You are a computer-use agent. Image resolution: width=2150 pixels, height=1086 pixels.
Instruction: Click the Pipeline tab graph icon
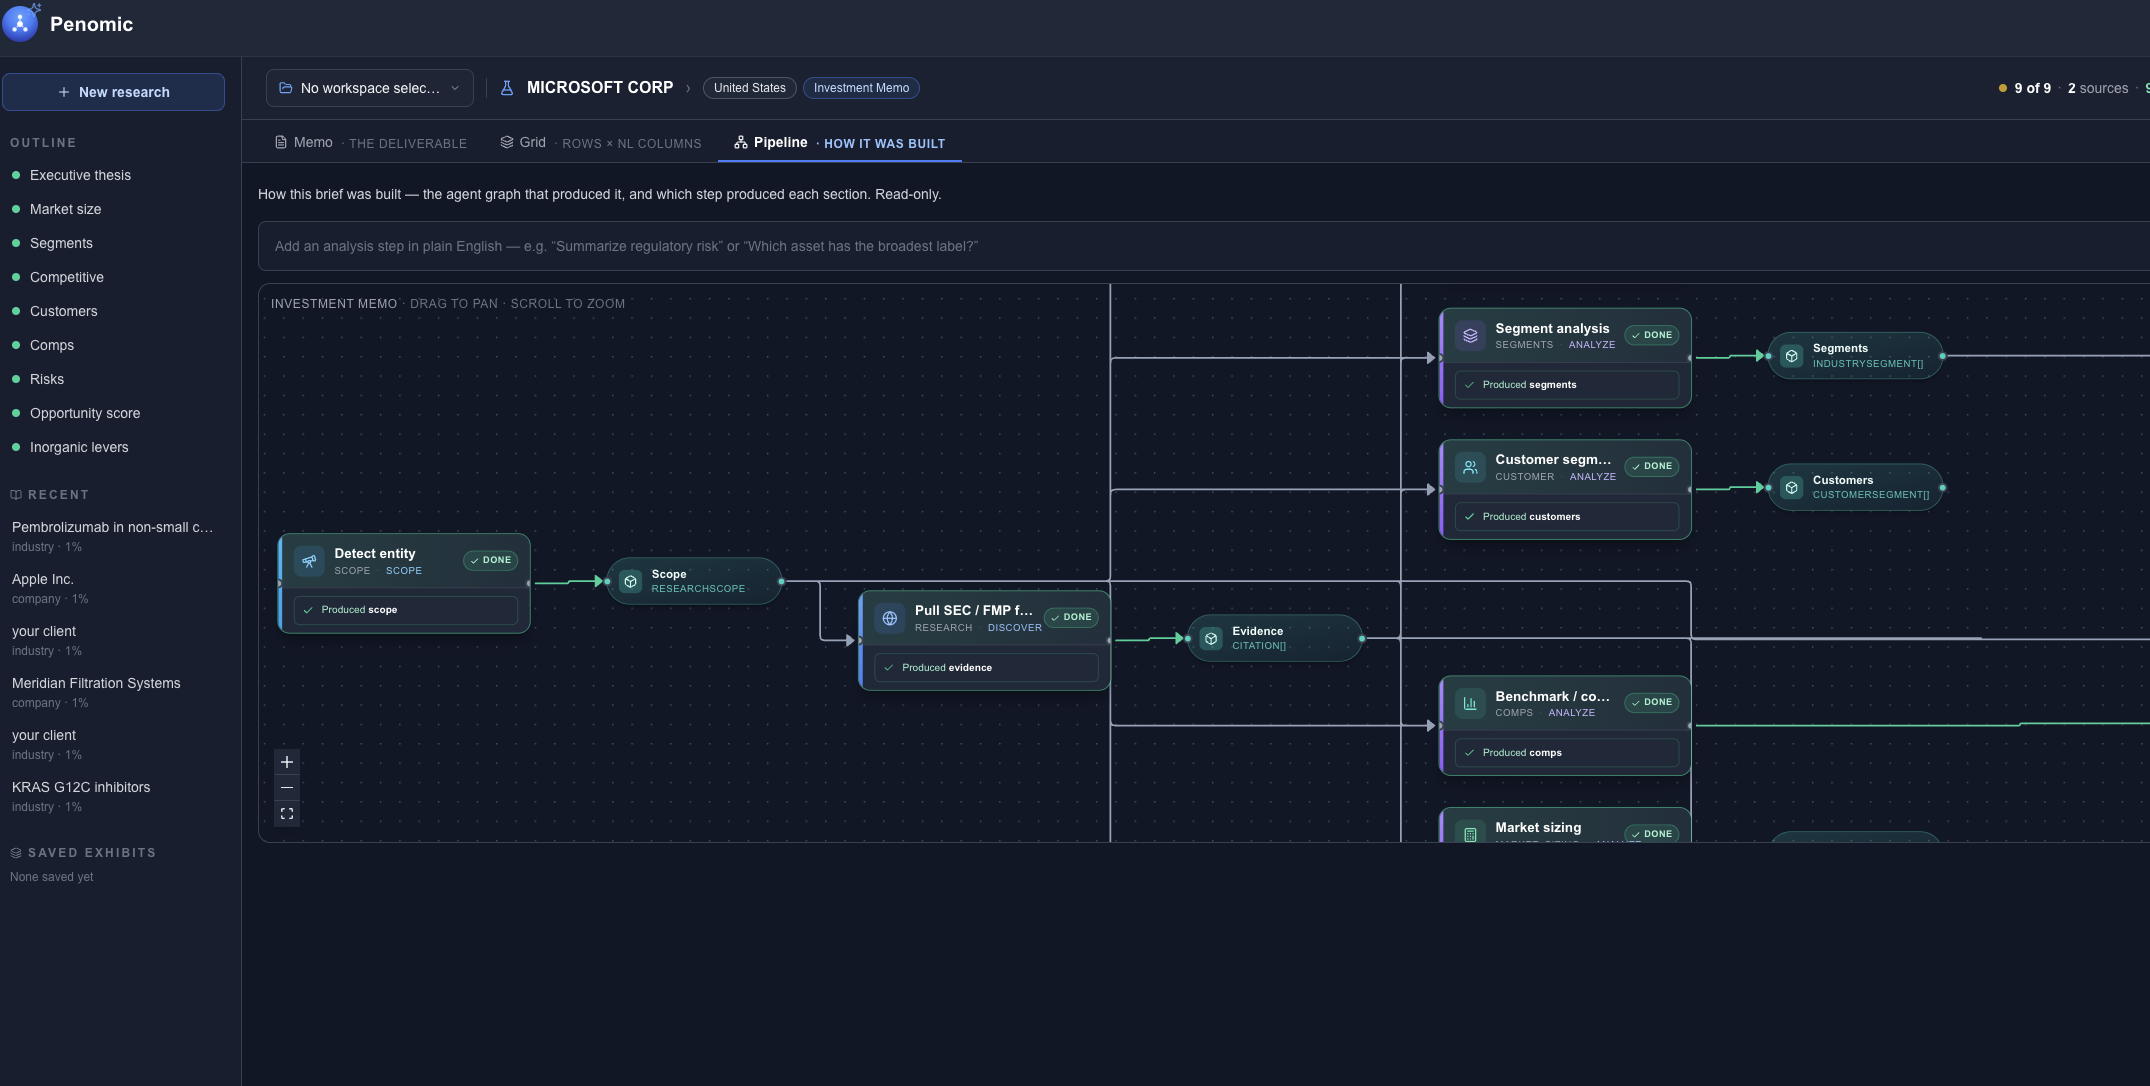[741, 143]
